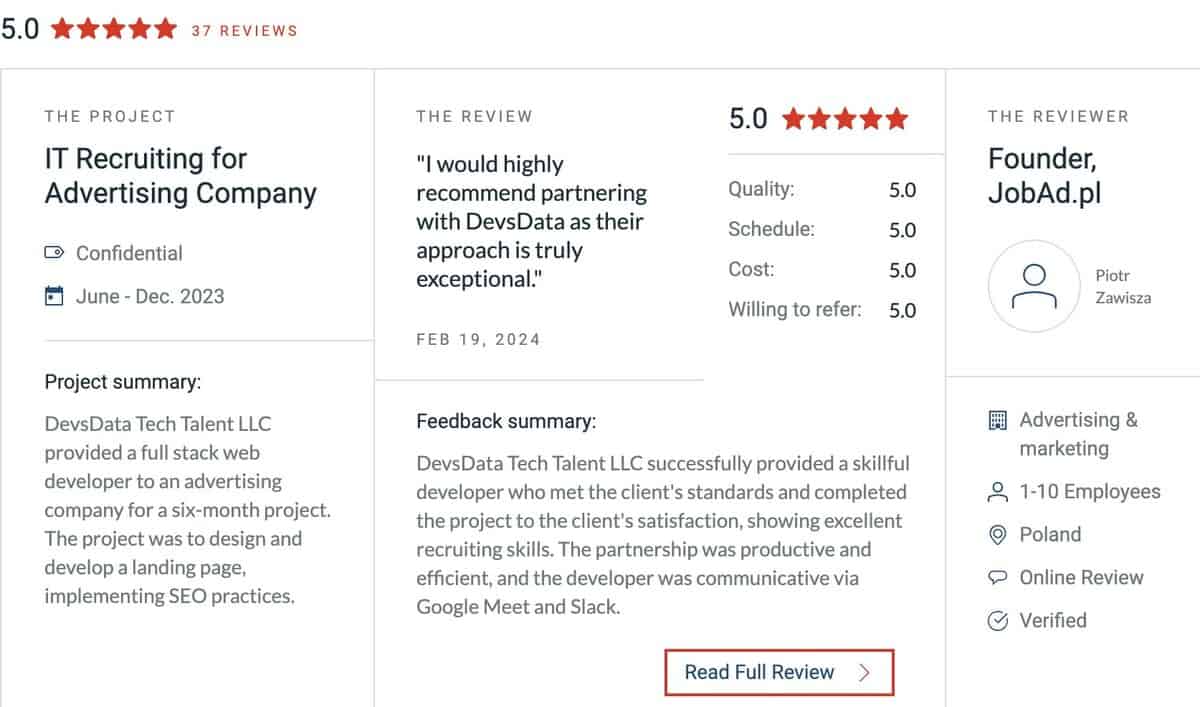Click the Quality score of 5.0
Image resolution: width=1200 pixels, height=707 pixels.
902,190
